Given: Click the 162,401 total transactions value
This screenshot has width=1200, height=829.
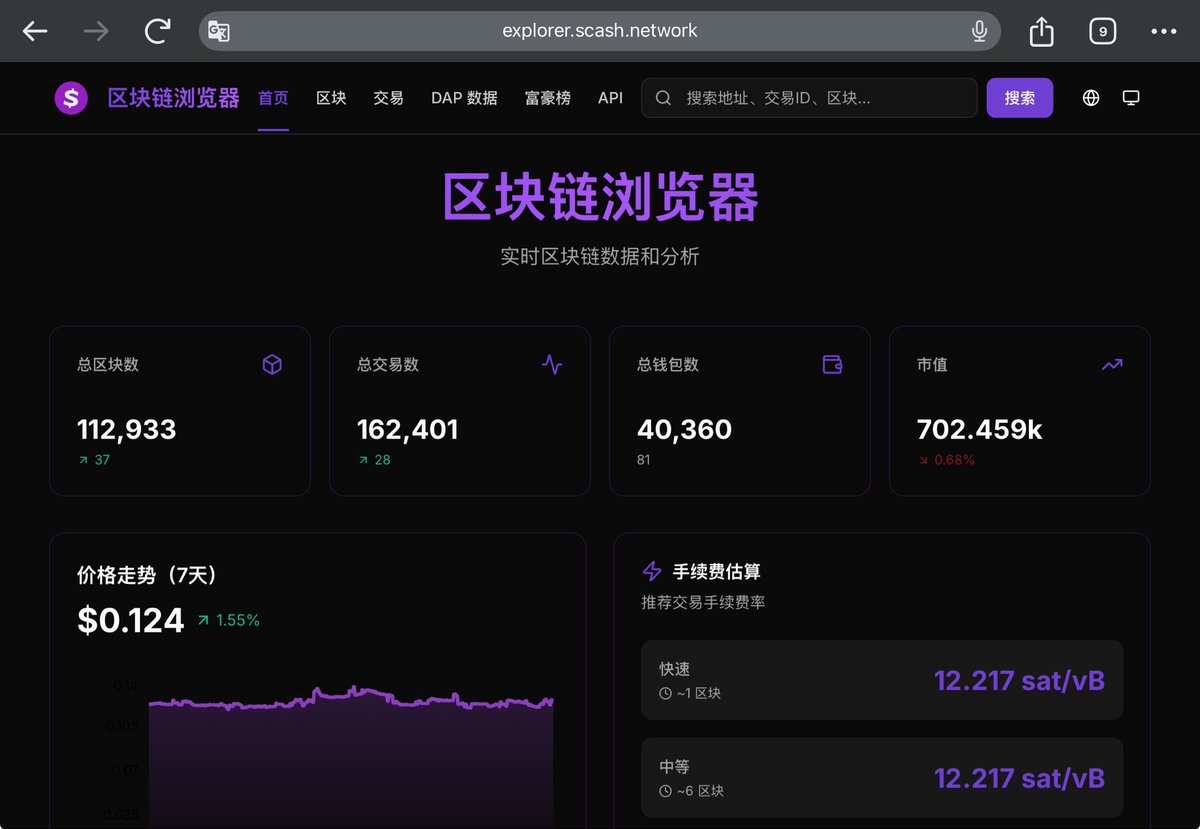Looking at the screenshot, I should click(x=408, y=430).
